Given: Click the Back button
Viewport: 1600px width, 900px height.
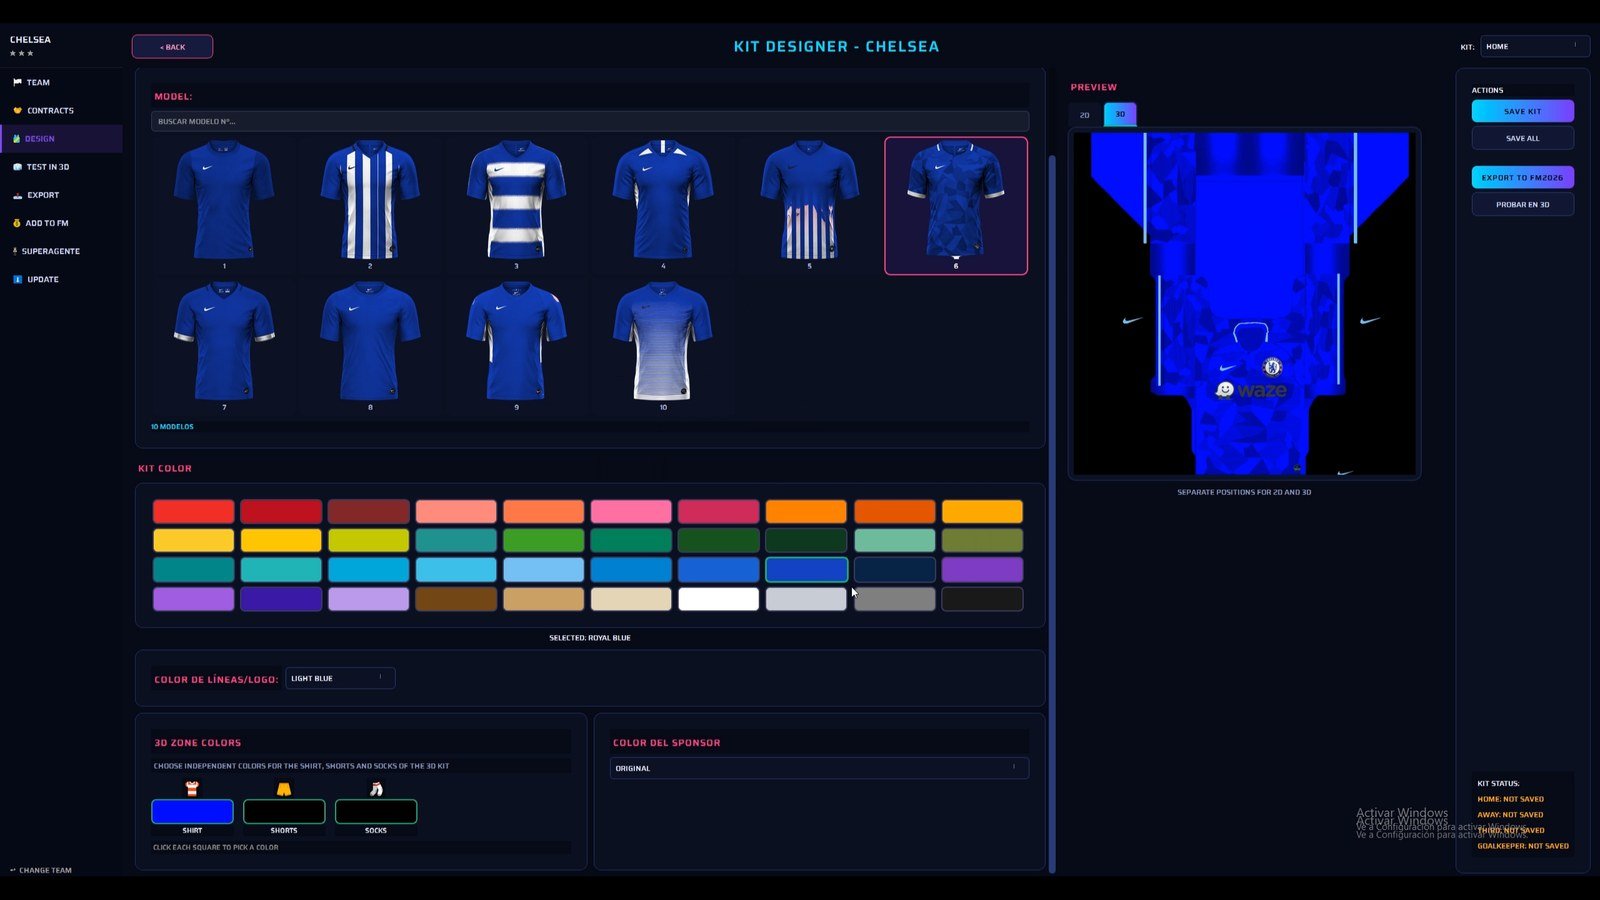Looking at the screenshot, I should pos(172,47).
